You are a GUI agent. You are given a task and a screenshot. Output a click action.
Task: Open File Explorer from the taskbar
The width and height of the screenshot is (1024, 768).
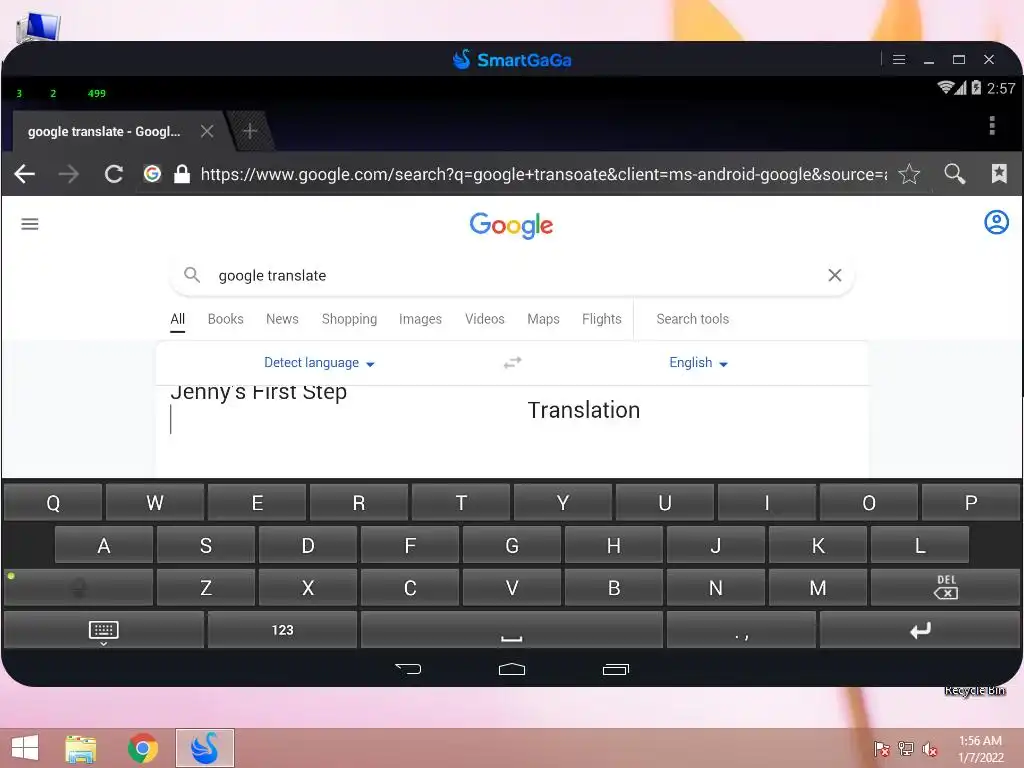[80, 748]
